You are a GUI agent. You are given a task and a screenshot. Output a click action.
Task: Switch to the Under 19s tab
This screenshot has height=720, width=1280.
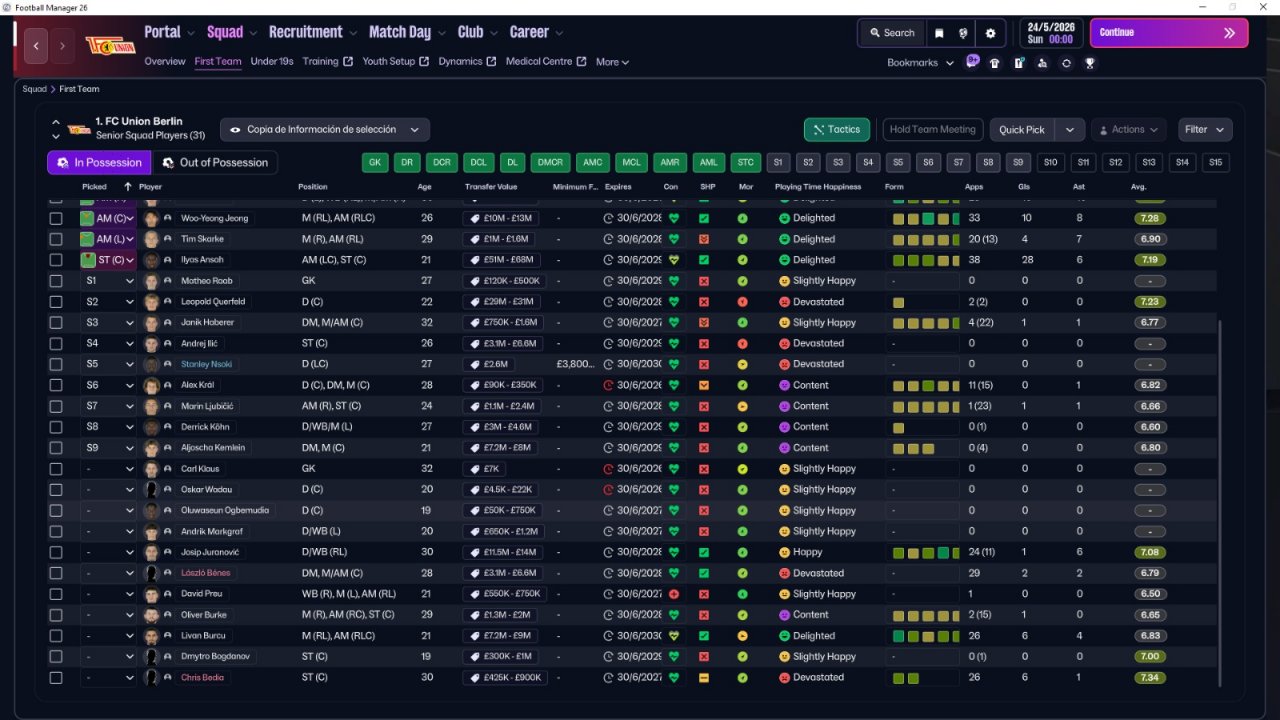pyautogui.click(x=272, y=62)
